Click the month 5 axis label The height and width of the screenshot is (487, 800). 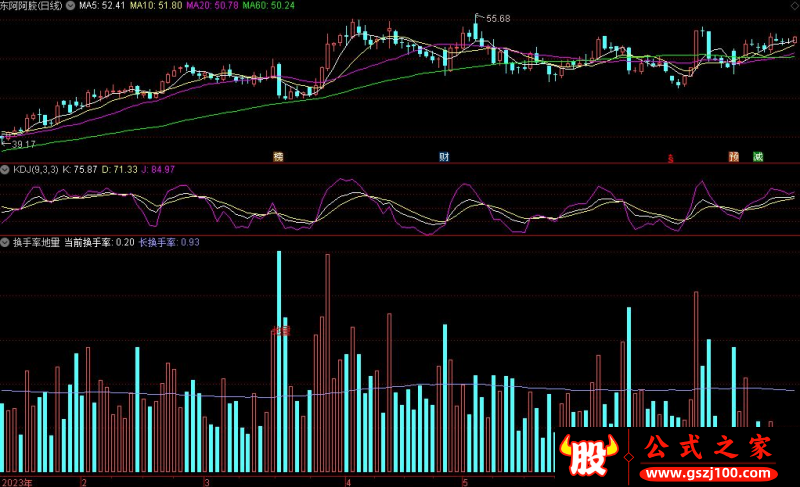[x=465, y=482]
